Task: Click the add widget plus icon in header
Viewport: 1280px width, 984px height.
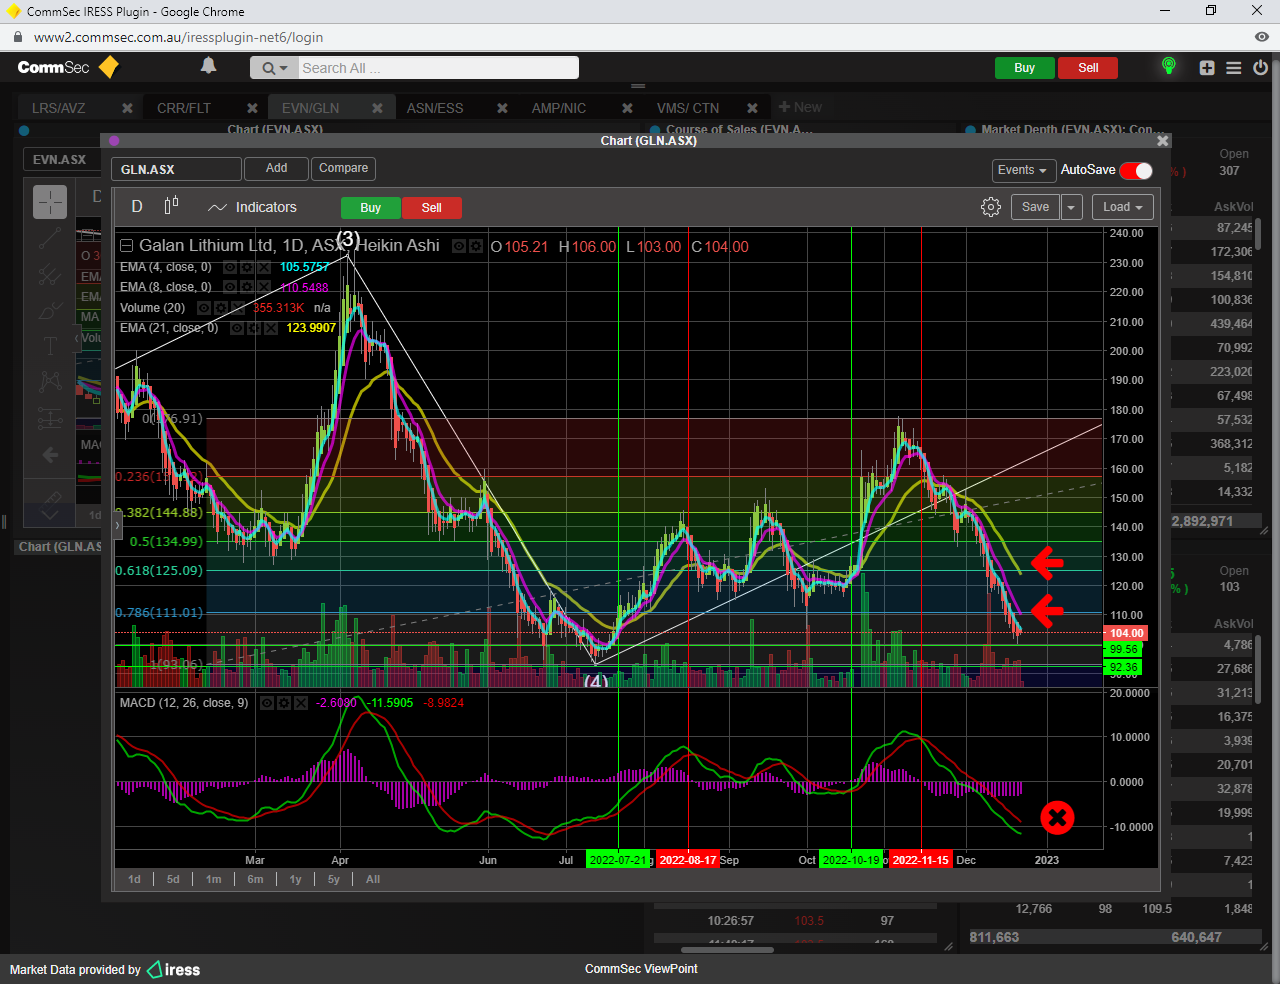Action: pyautogui.click(x=1207, y=68)
